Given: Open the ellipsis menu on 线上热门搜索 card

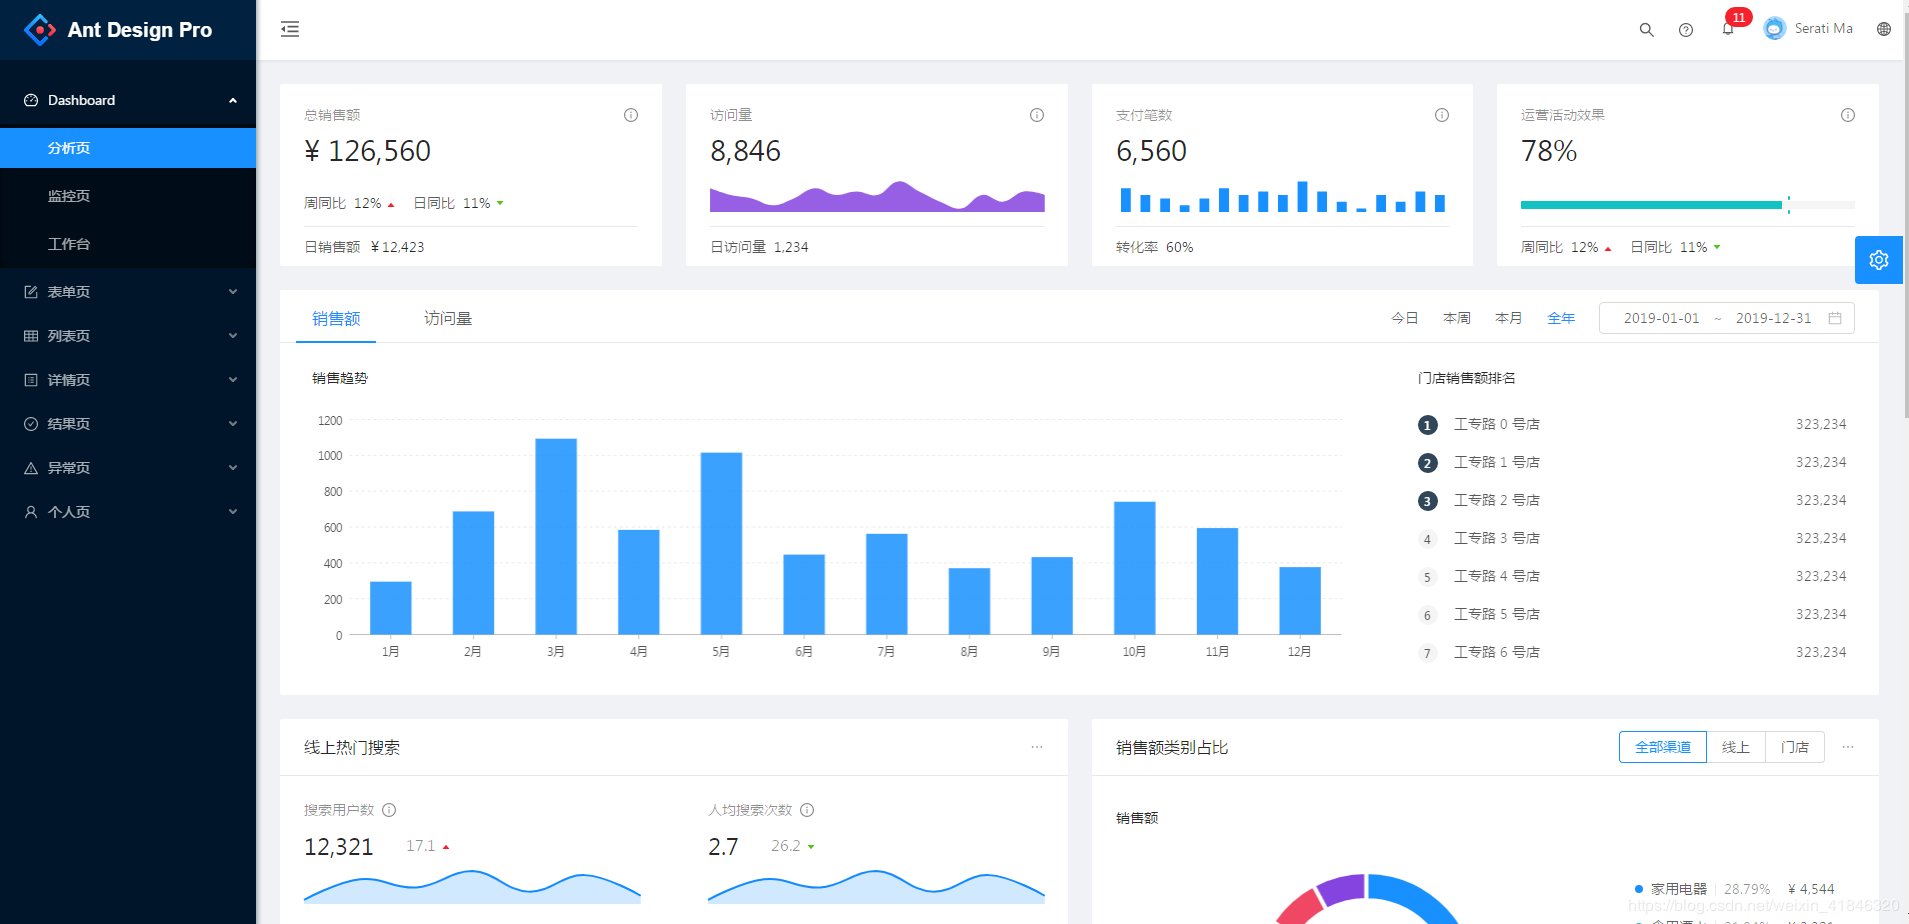Looking at the screenshot, I should [1037, 747].
